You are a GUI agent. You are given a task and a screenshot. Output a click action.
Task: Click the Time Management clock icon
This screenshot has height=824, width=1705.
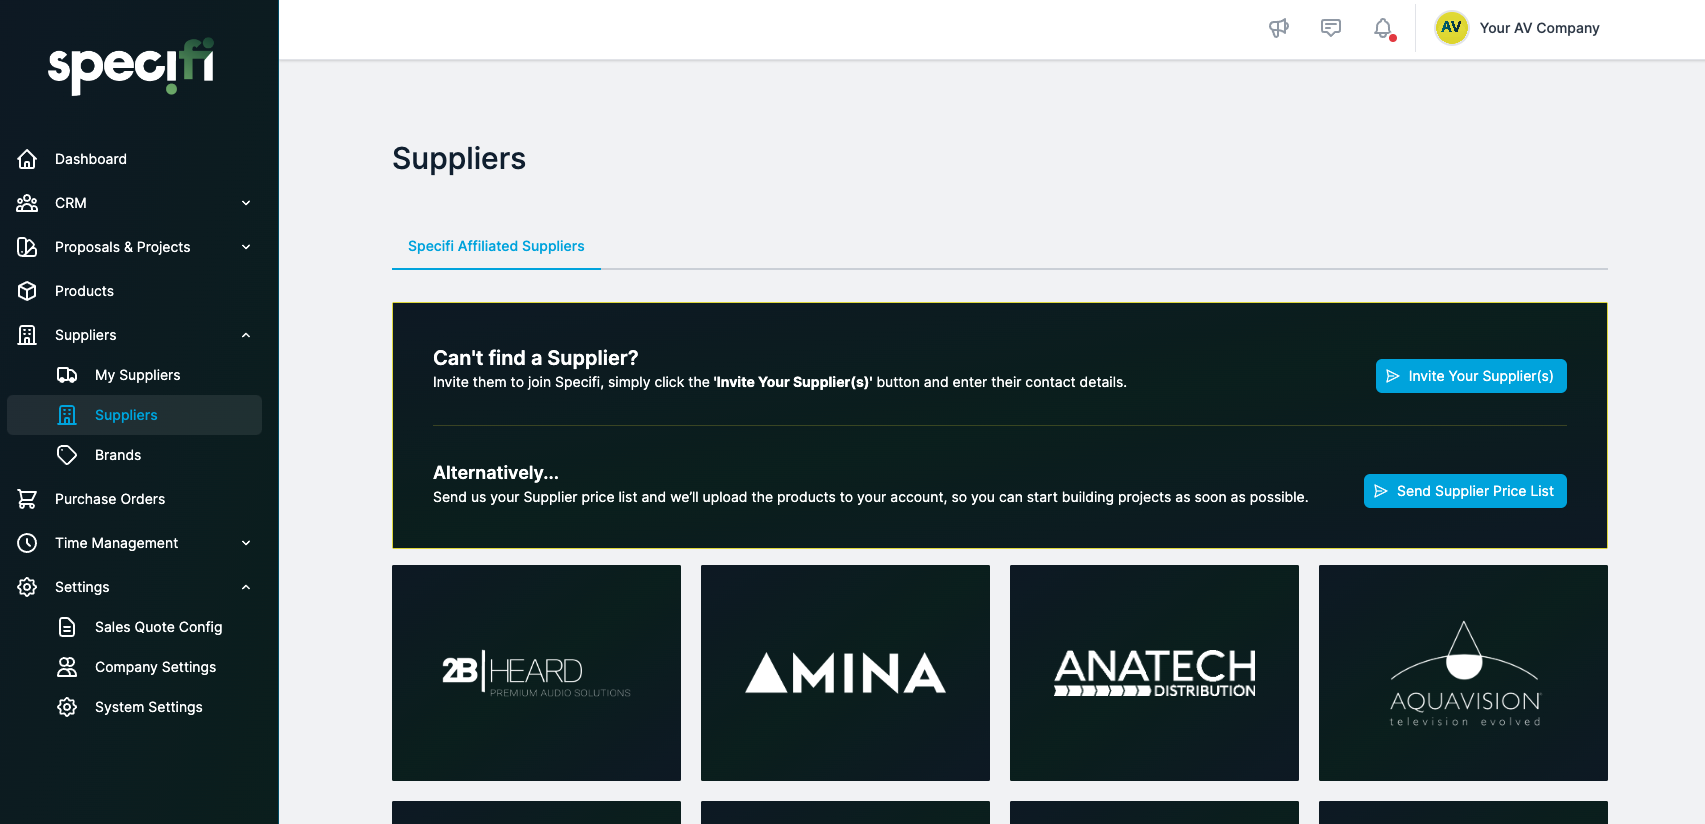[27, 543]
